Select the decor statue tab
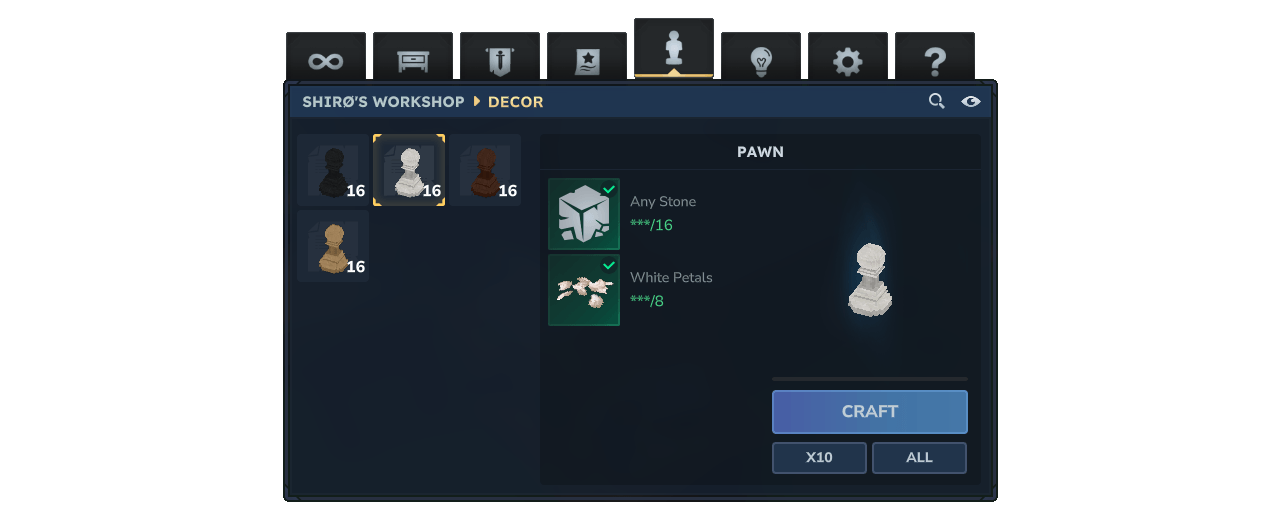Viewport: 1280px width, 520px height. 673,48
